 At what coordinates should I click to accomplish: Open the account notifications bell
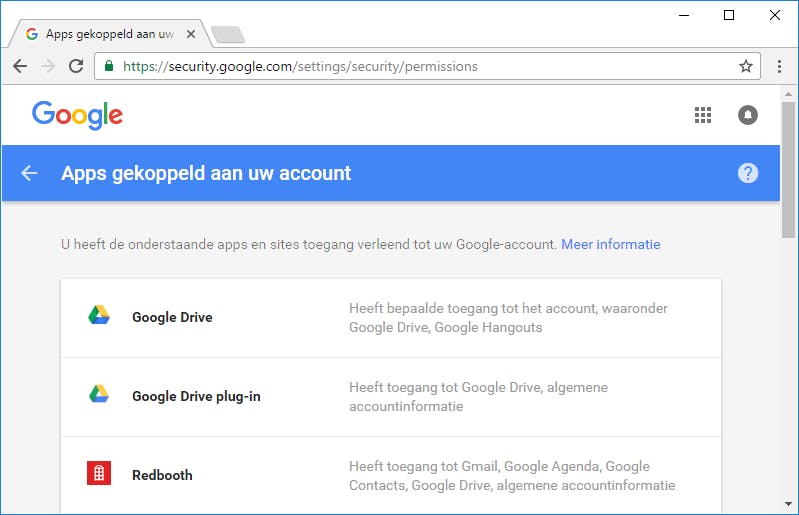748,115
